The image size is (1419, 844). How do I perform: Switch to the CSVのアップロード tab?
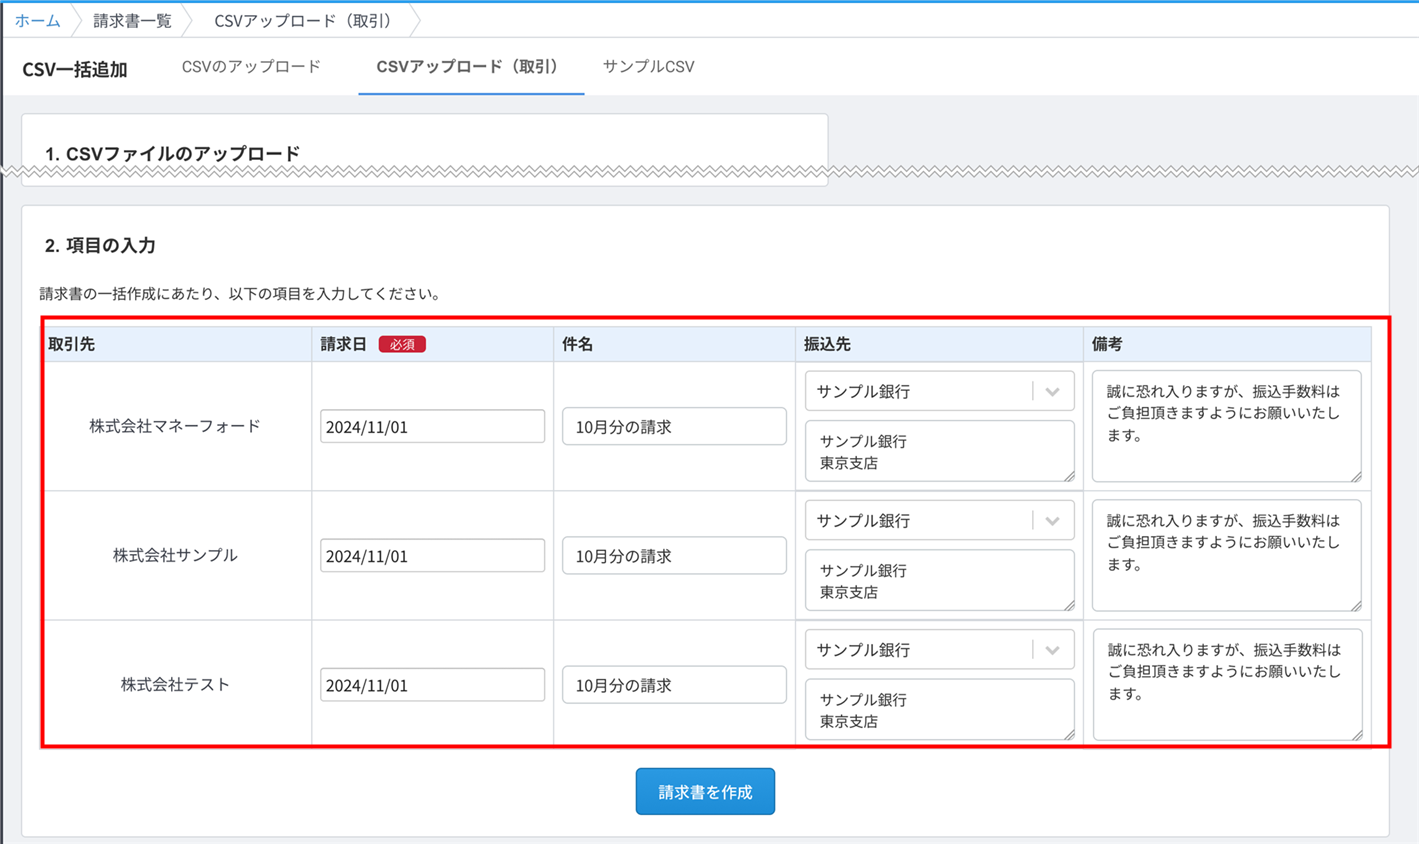(251, 67)
